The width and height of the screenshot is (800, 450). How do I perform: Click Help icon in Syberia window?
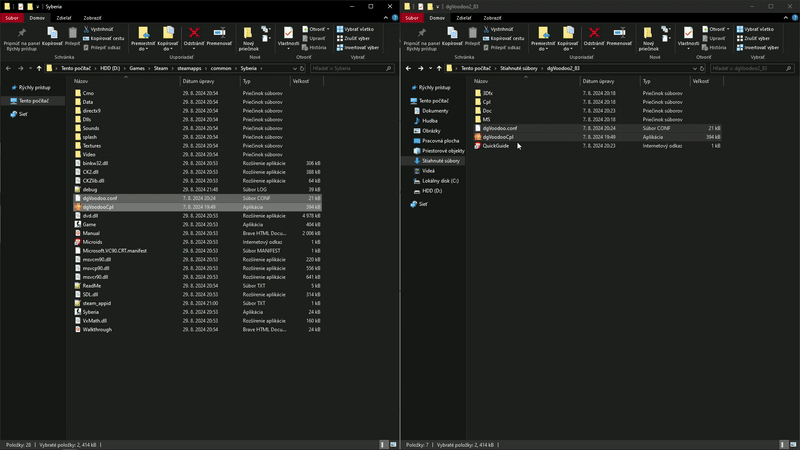tap(395, 18)
